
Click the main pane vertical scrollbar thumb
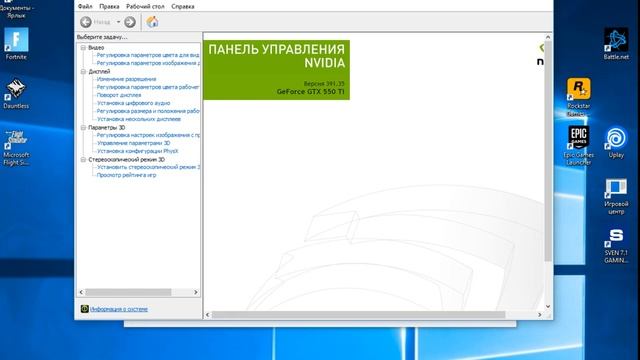point(548,151)
